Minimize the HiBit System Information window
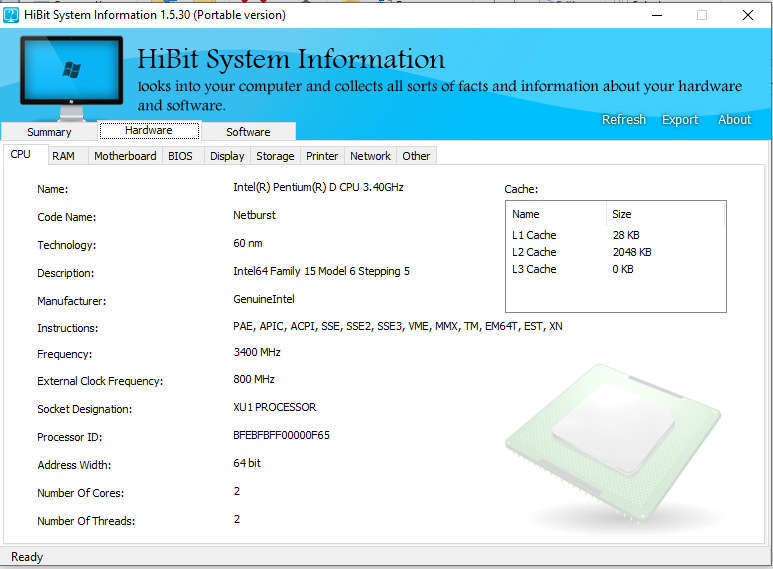 point(657,15)
